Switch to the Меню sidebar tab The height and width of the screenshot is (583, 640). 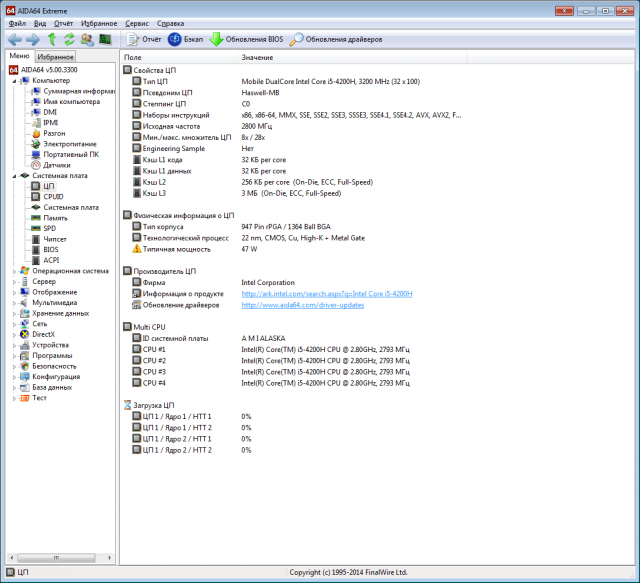(x=20, y=56)
